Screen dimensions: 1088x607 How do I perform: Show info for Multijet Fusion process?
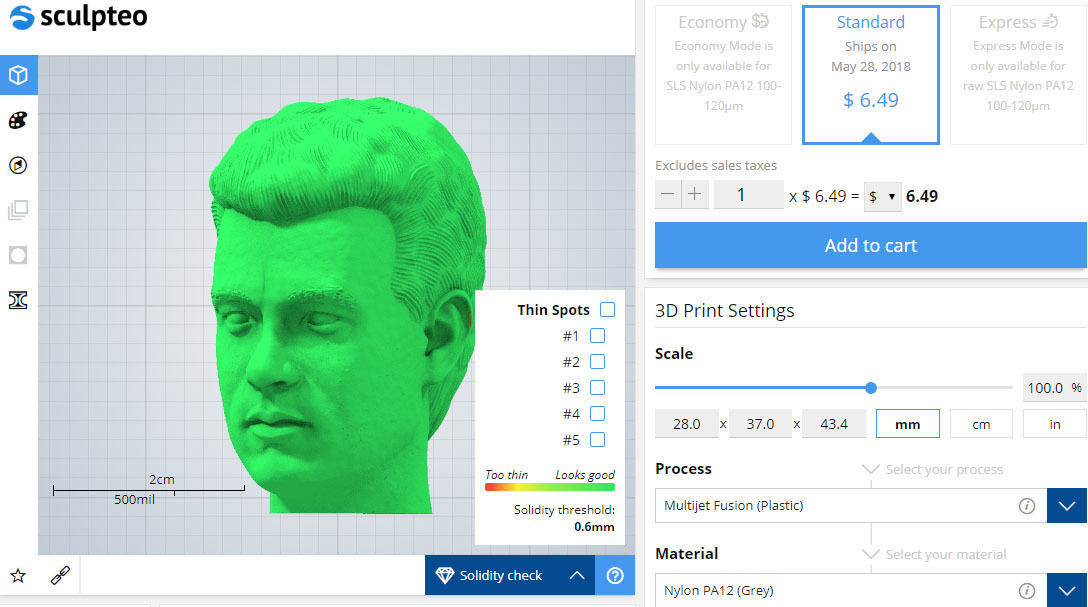(1026, 506)
